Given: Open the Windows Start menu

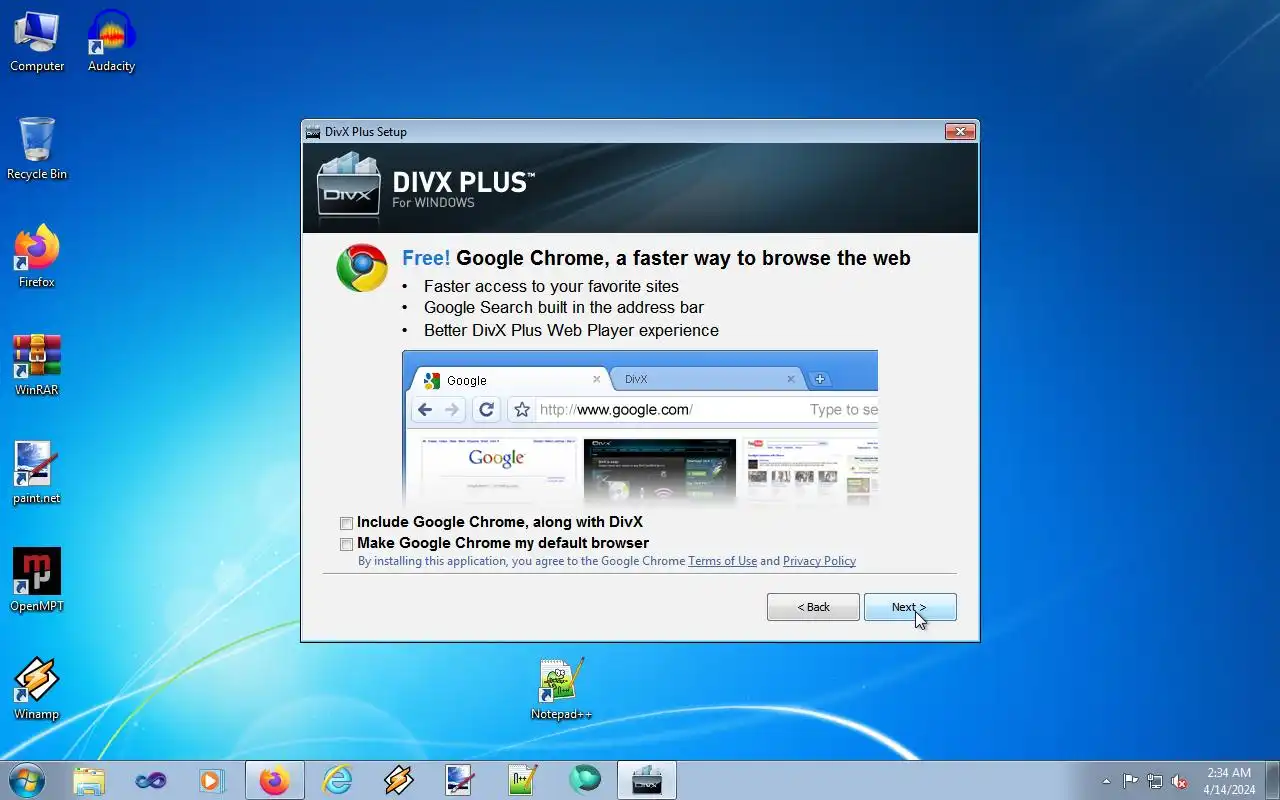Looking at the screenshot, I should (27, 780).
